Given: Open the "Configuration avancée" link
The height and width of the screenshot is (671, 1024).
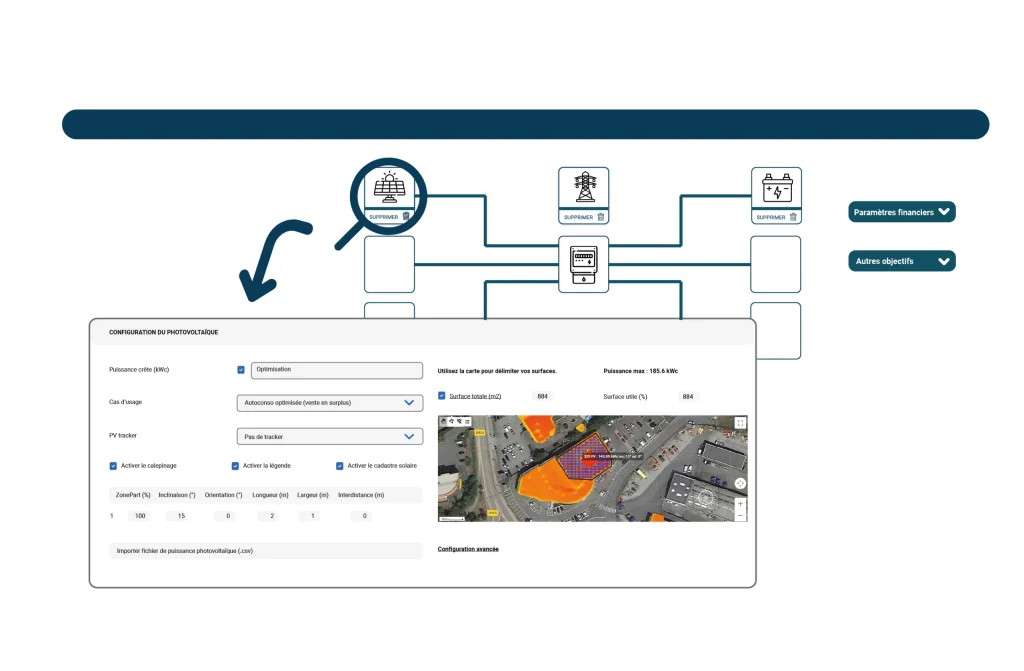Looking at the screenshot, I should (467, 548).
